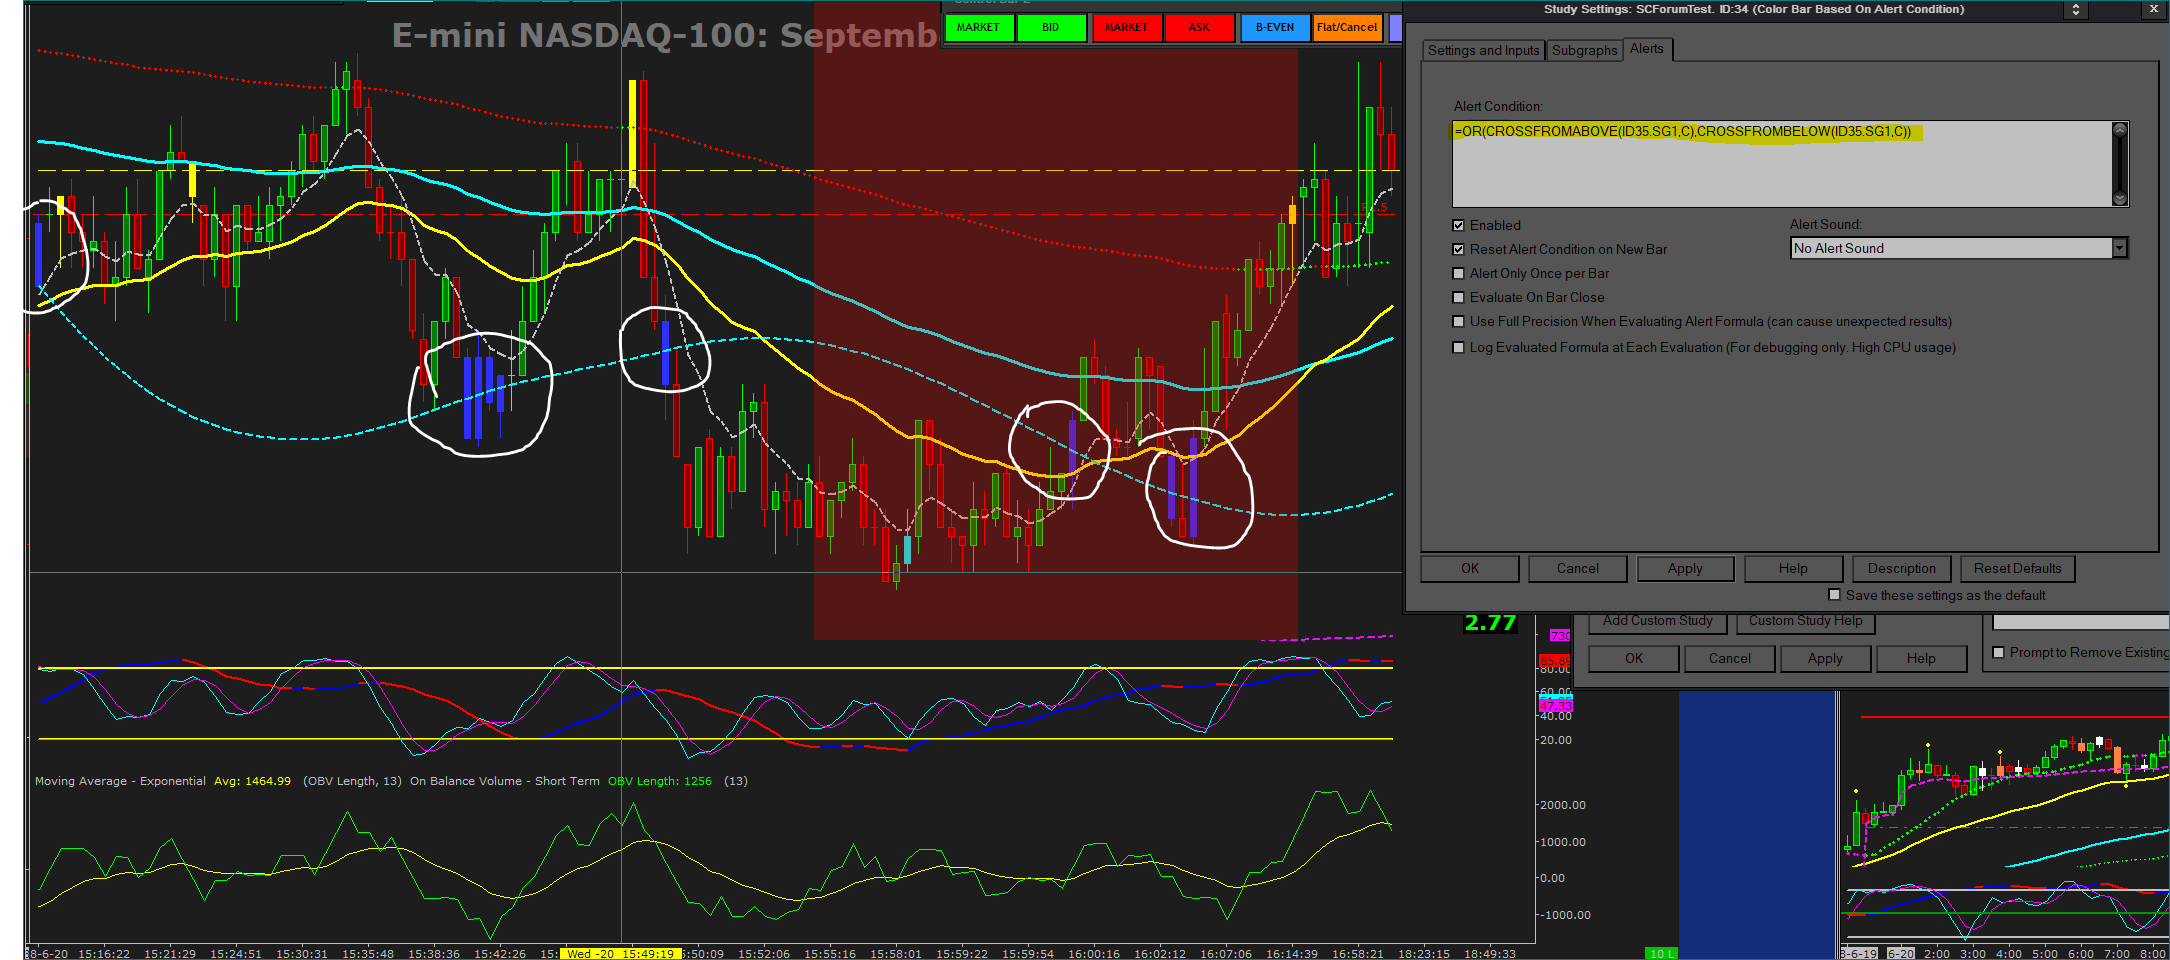Click the green '10 L' indicator at bottom
This screenshot has height=960, width=2170.
[x=1662, y=954]
